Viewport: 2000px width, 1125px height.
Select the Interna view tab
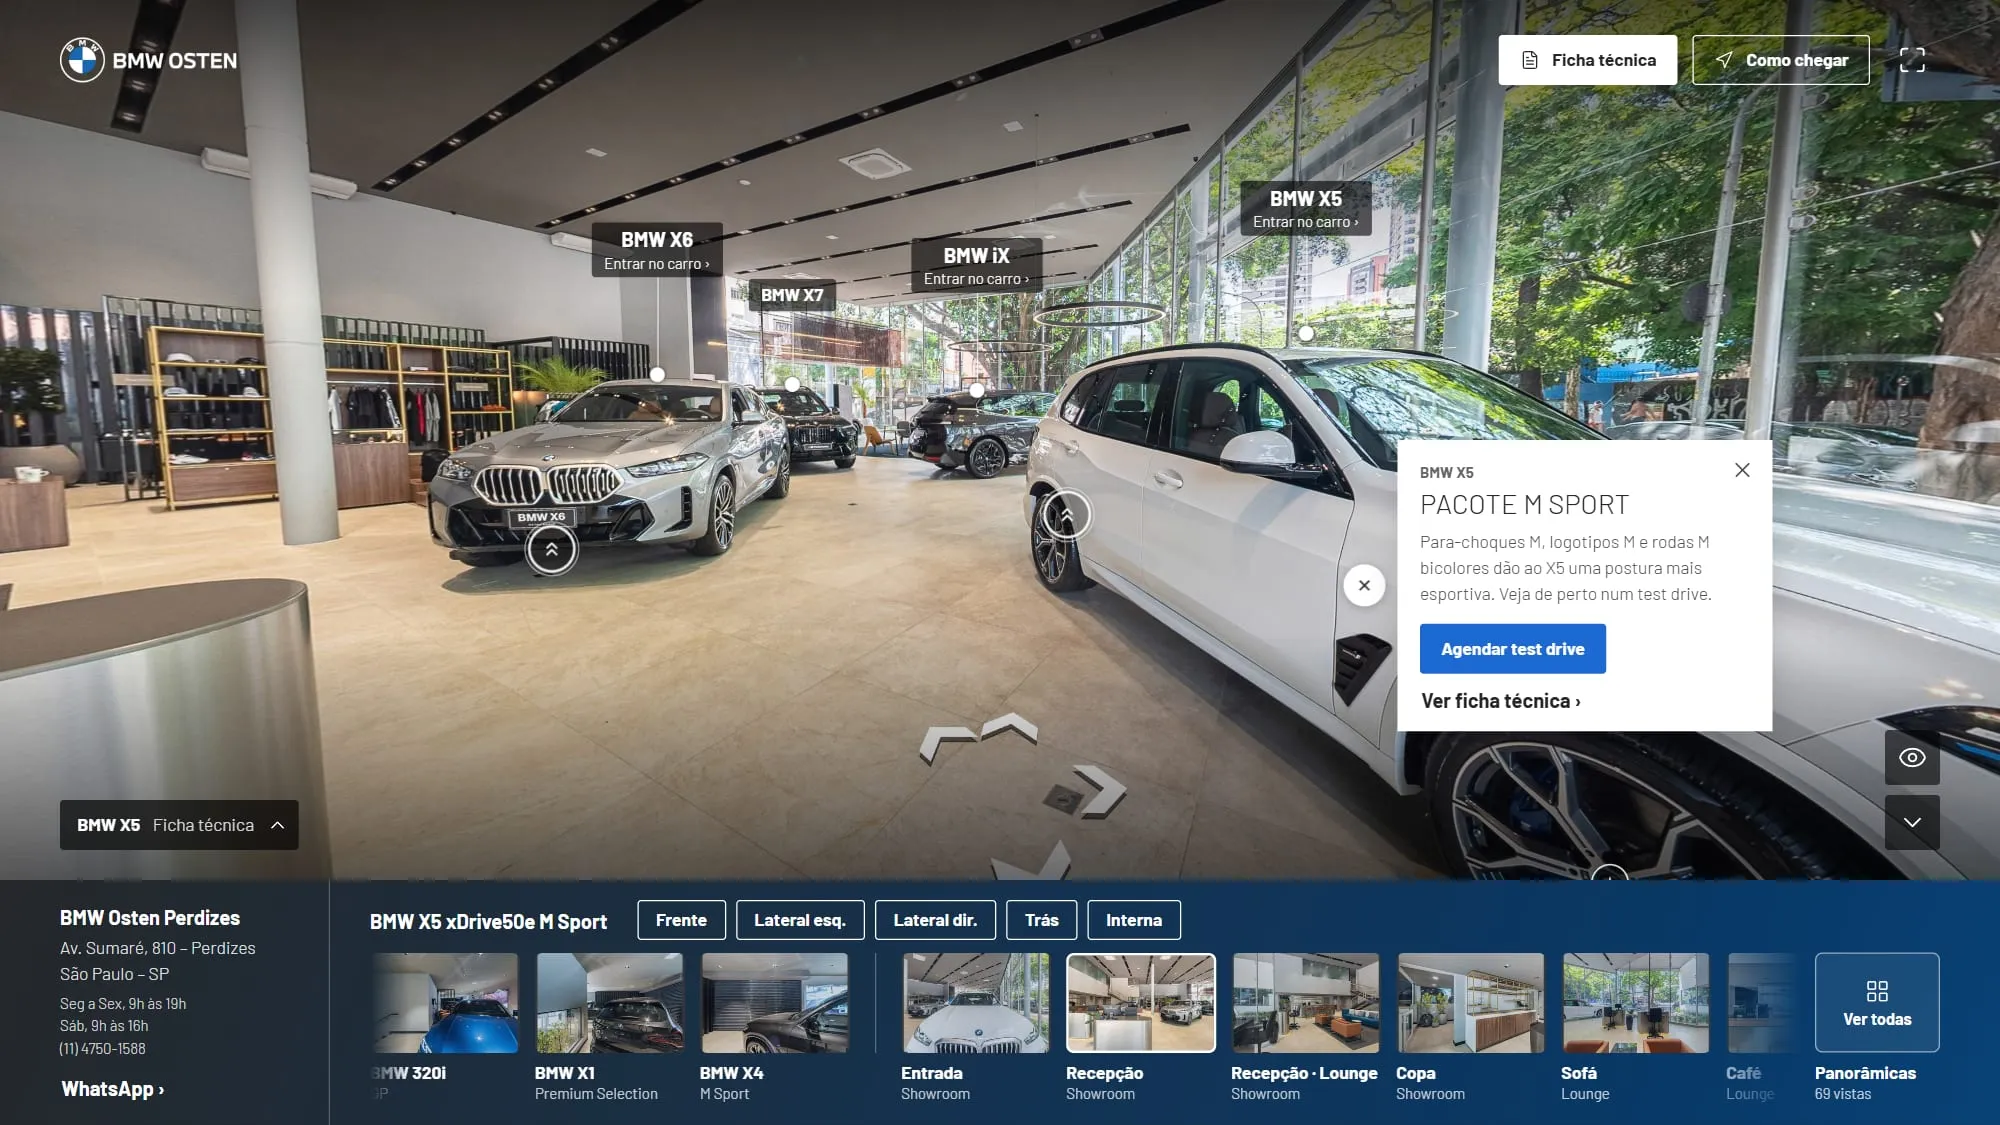tap(1134, 920)
